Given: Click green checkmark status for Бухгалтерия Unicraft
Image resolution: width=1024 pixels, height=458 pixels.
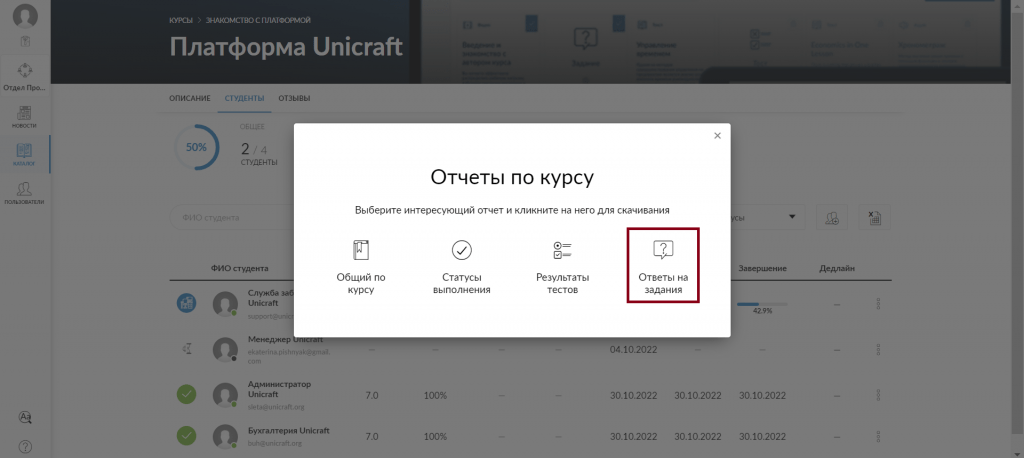Looking at the screenshot, I should [187, 436].
